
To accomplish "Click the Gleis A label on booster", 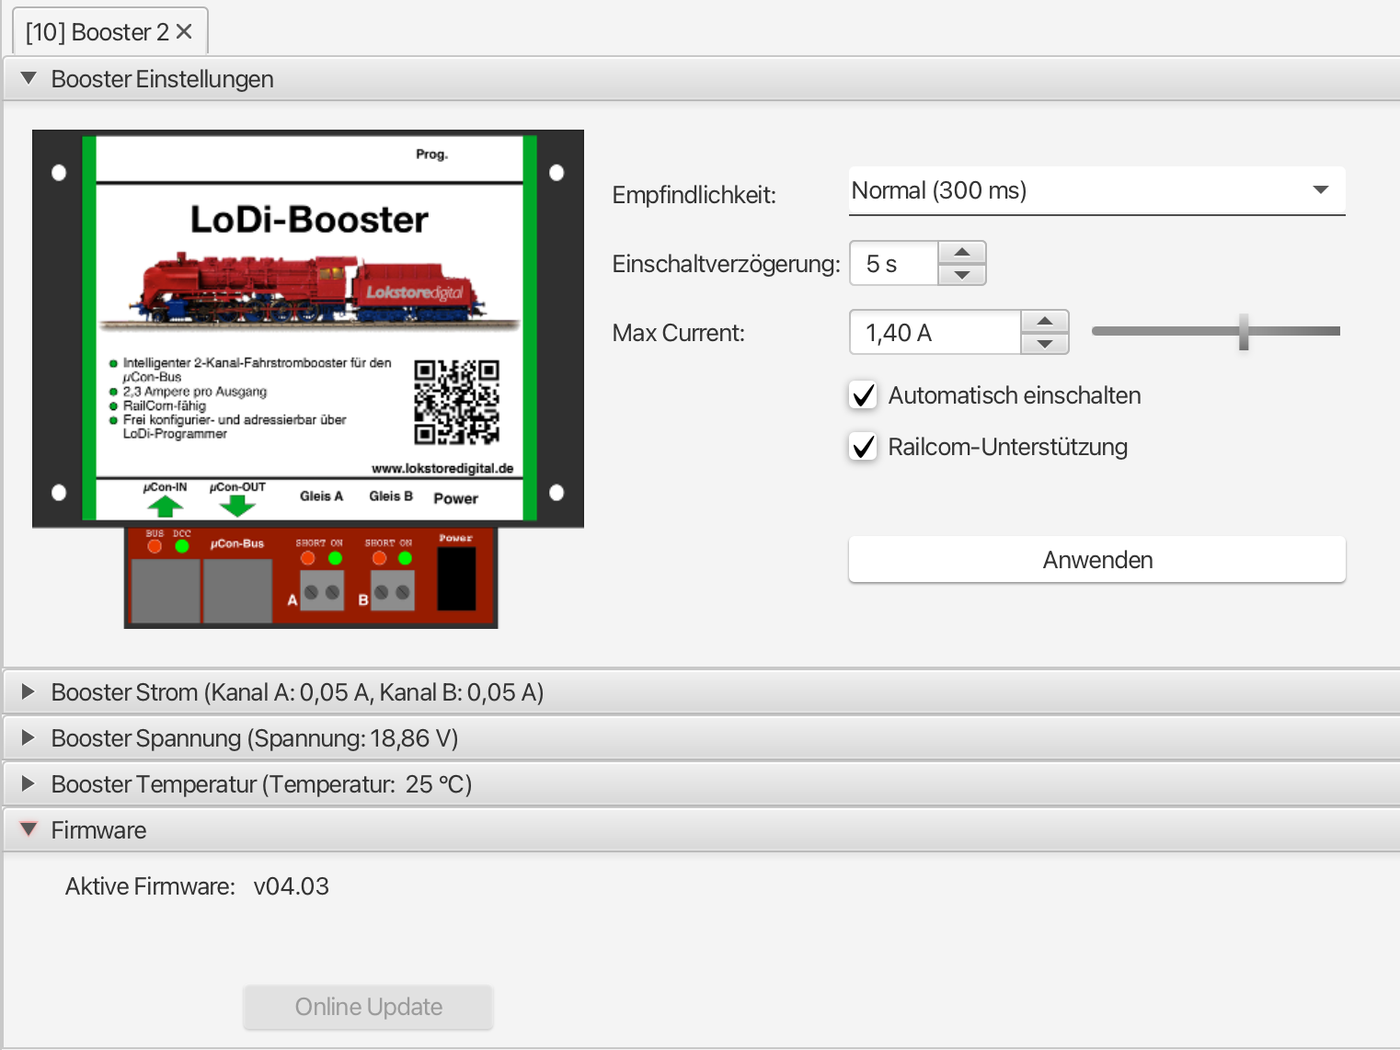I will pyautogui.click(x=321, y=496).
